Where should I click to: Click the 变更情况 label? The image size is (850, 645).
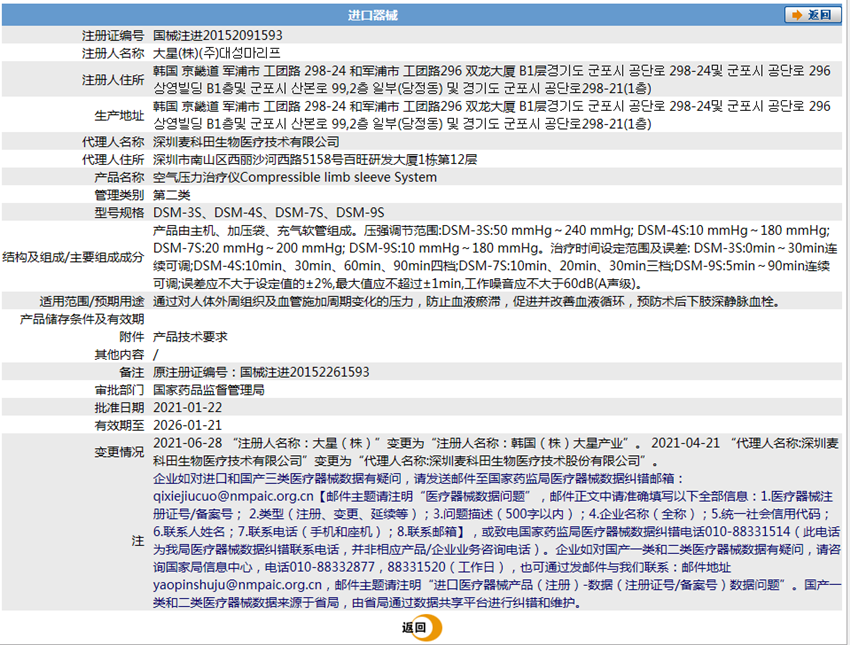coord(119,452)
